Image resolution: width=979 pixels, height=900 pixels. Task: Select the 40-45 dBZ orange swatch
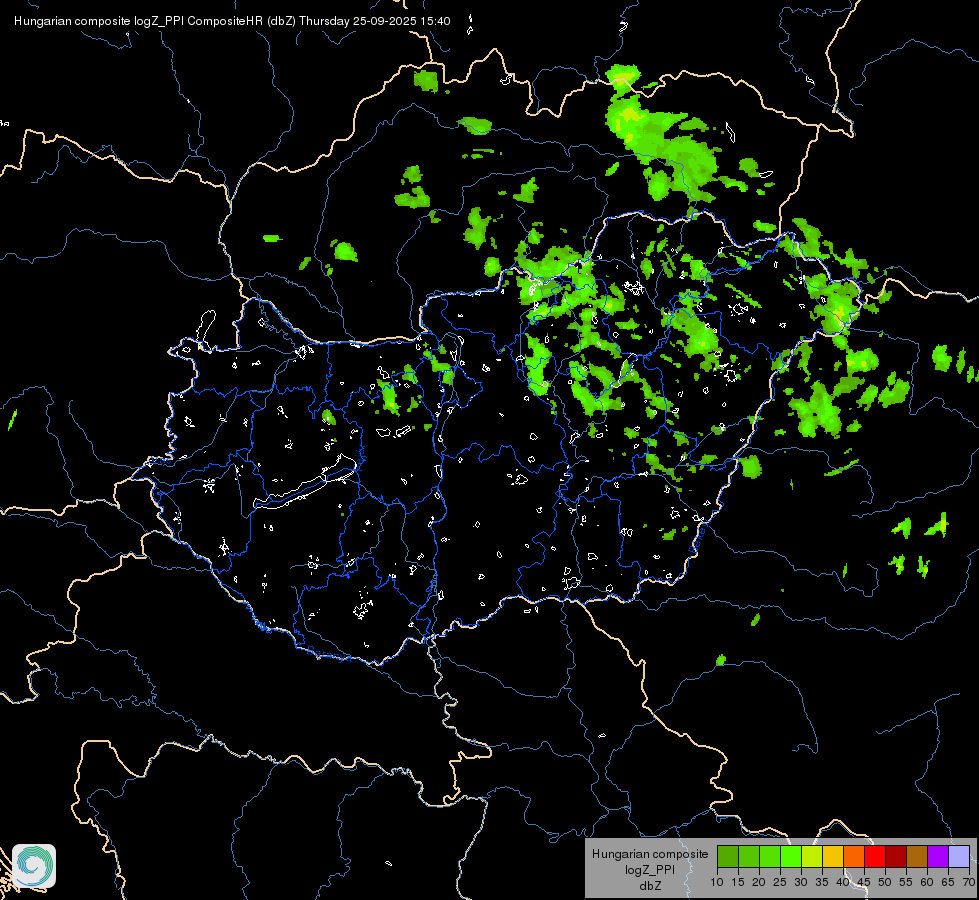854,856
